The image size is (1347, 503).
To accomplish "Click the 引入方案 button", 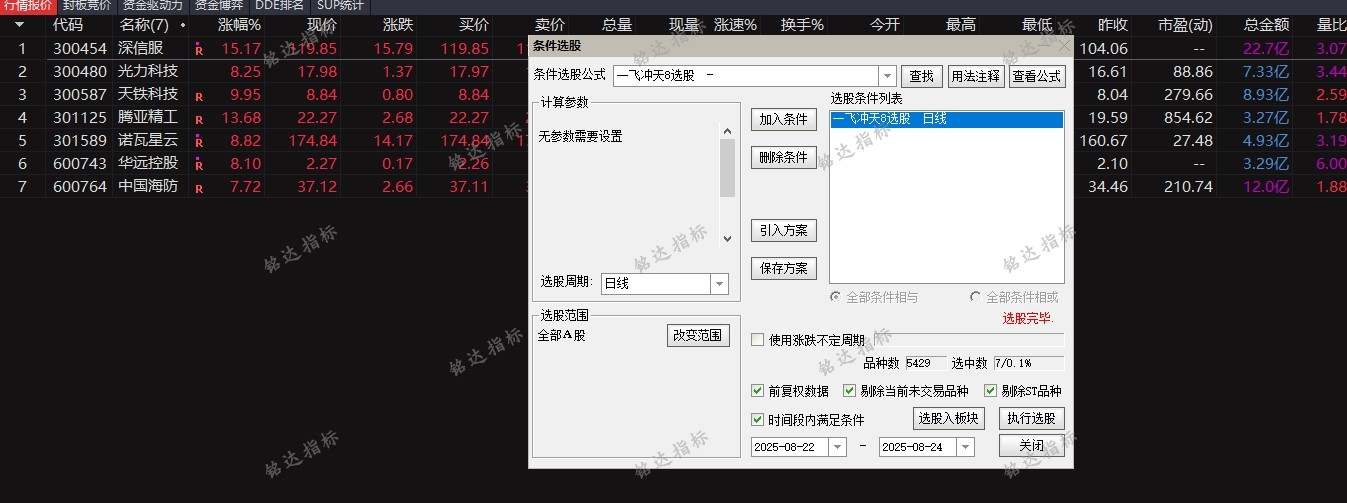I will pos(784,230).
